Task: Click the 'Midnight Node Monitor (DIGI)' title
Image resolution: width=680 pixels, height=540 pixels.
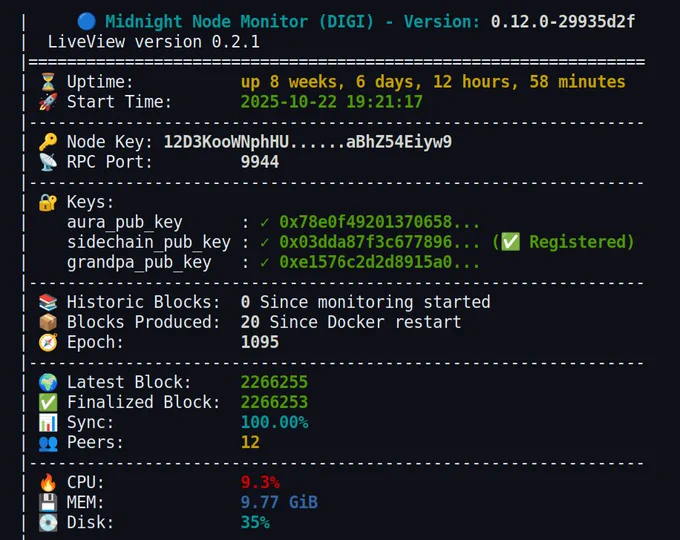Action: [239, 21]
